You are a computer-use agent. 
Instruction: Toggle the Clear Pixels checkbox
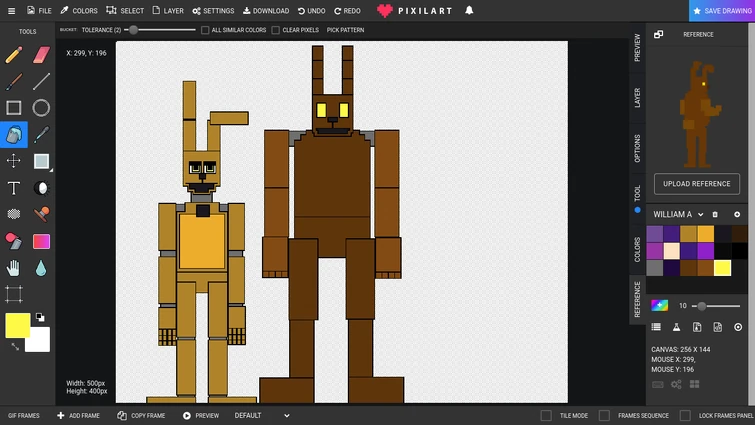pyautogui.click(x=276, y=30)
